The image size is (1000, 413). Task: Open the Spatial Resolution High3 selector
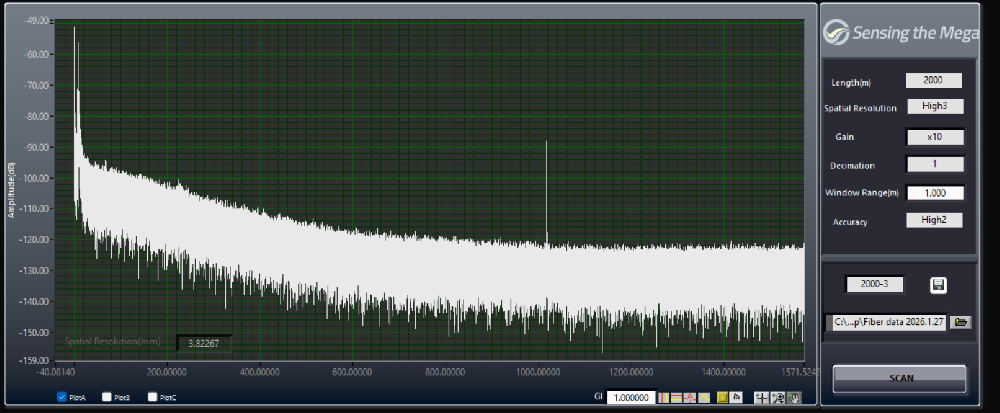tap(934, 107)
